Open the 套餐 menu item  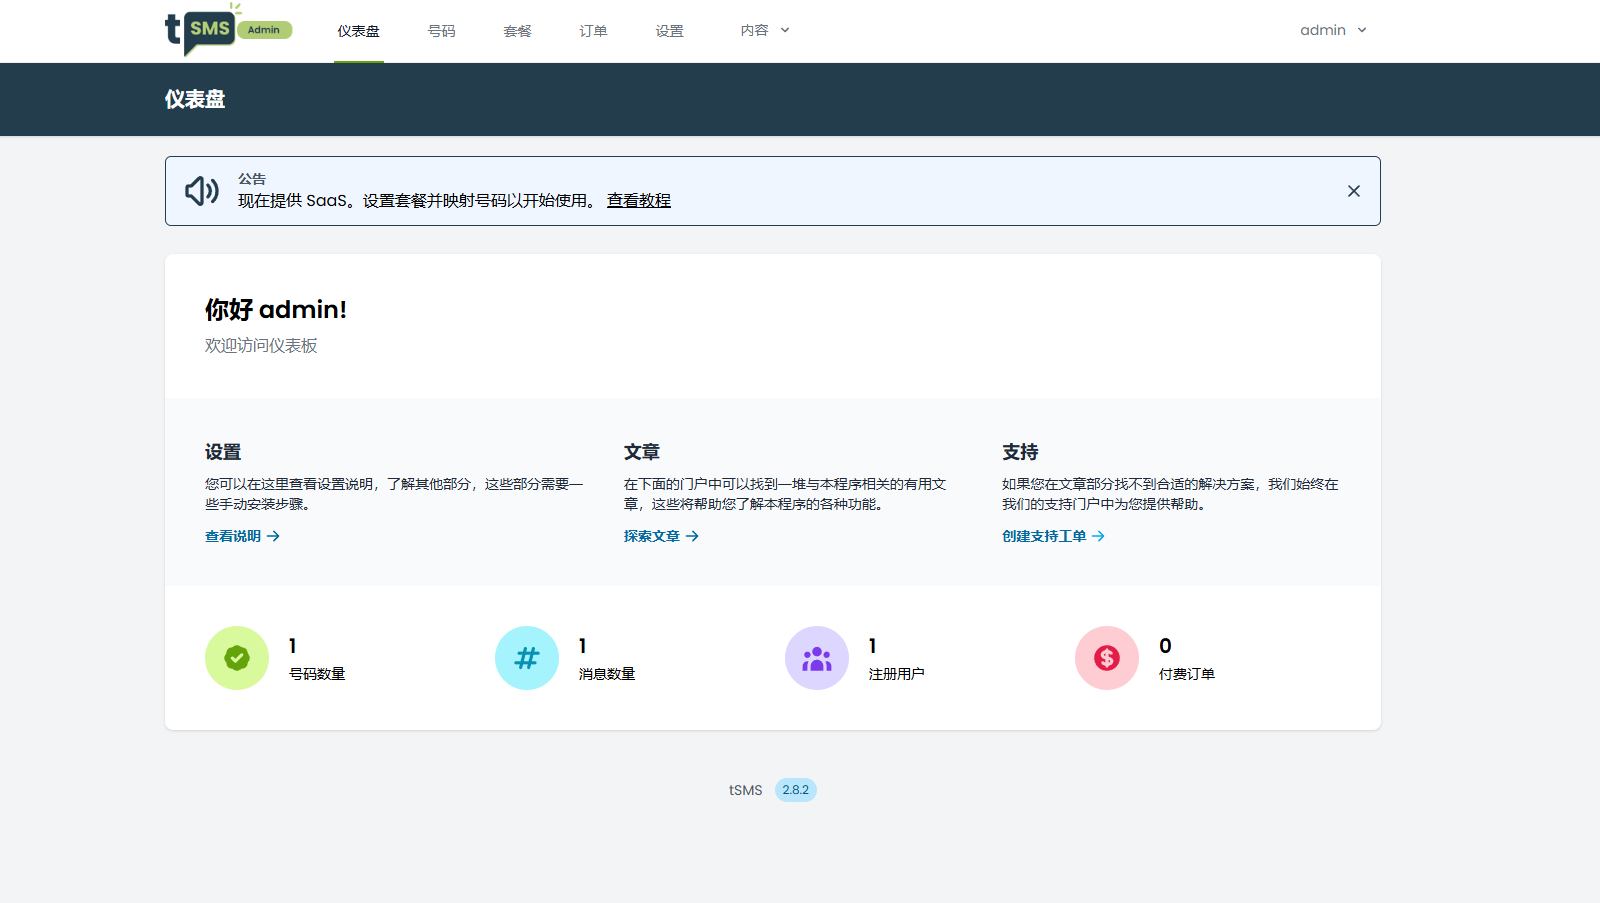[x=517, y=31]
